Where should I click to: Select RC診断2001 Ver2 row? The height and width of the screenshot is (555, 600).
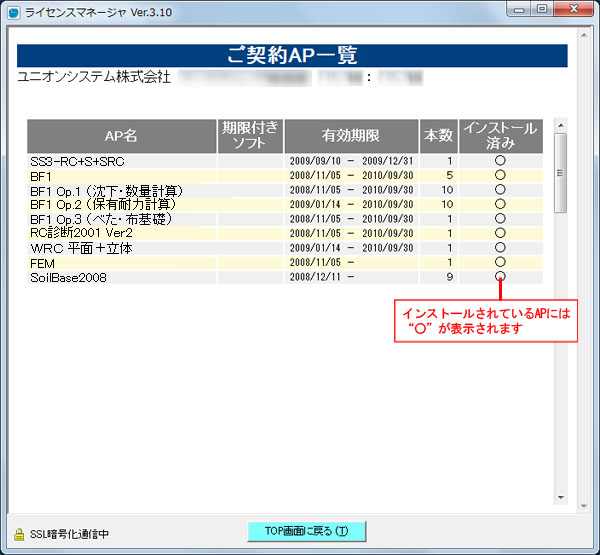(285, 233)
